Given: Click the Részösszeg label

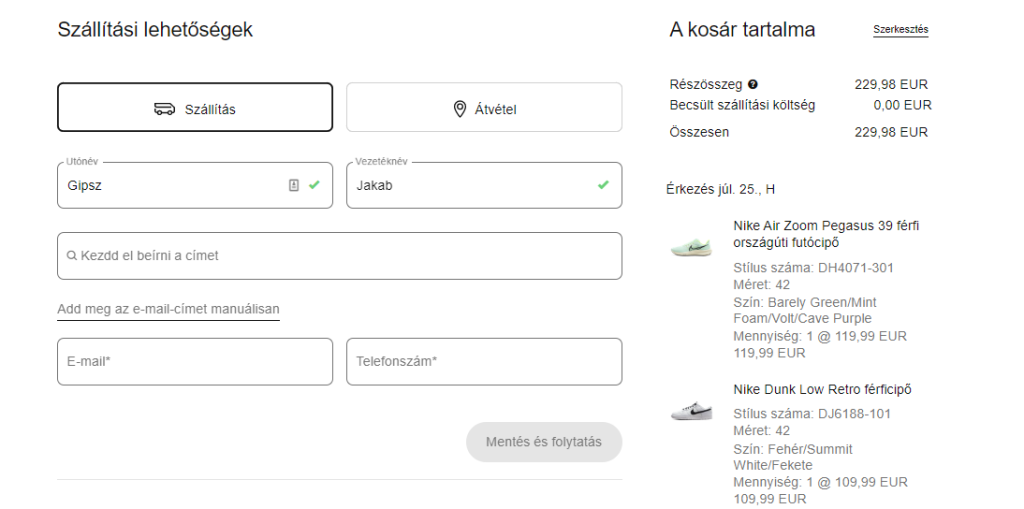Looking at the screenshot, I should (x=706, y=84).
